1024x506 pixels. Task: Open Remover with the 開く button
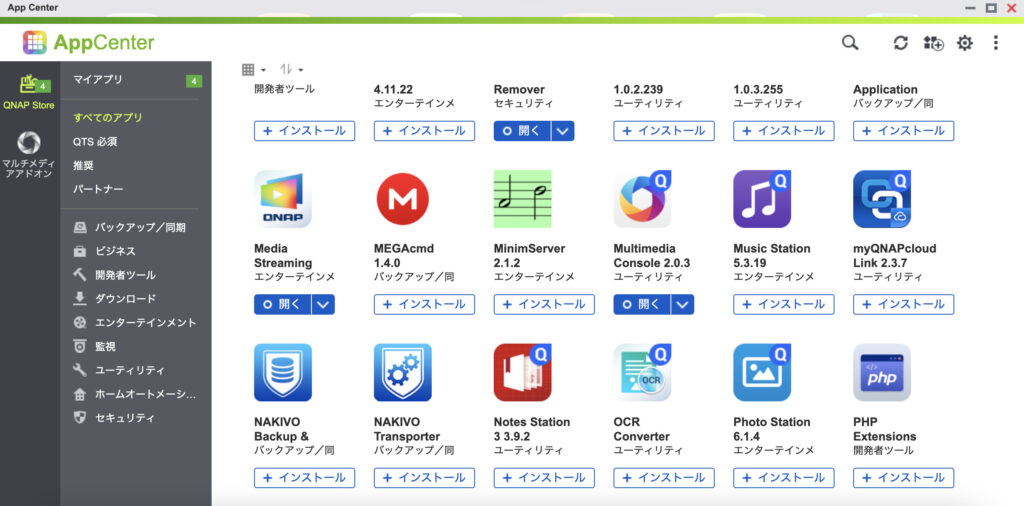click(x=522, y=131)
